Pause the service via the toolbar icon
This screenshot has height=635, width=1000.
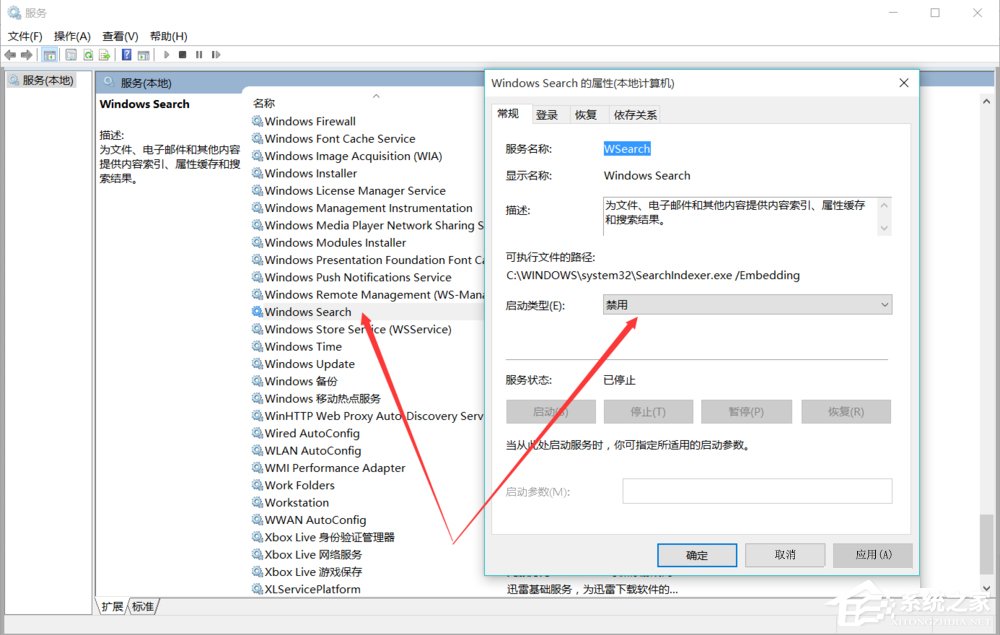click(199, 54)
